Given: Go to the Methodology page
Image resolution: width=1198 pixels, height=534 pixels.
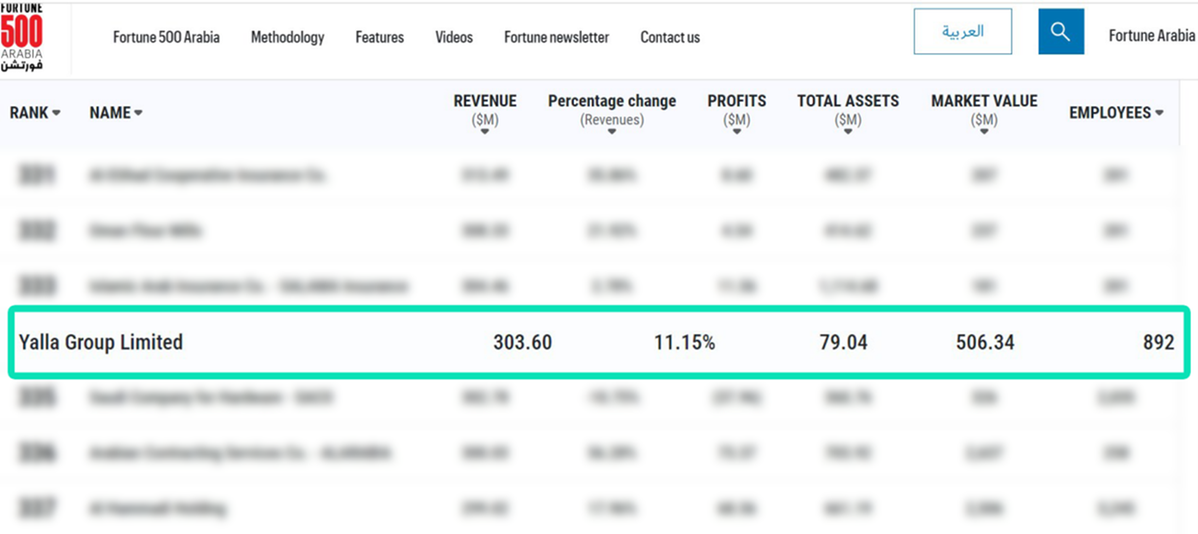Looking at the screenshot, I should pos(287,37).
